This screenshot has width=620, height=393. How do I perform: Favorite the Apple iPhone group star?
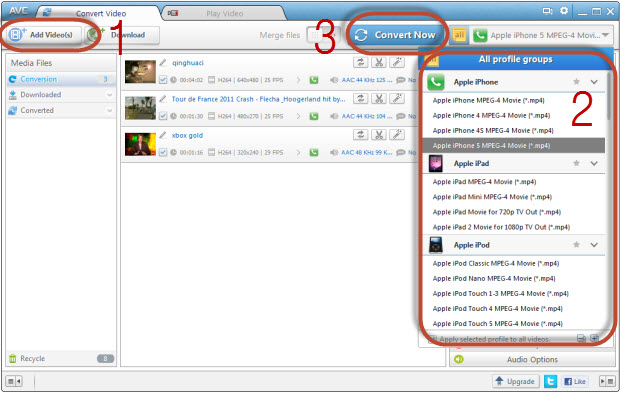pyautogui.click(x=577, y=81)
